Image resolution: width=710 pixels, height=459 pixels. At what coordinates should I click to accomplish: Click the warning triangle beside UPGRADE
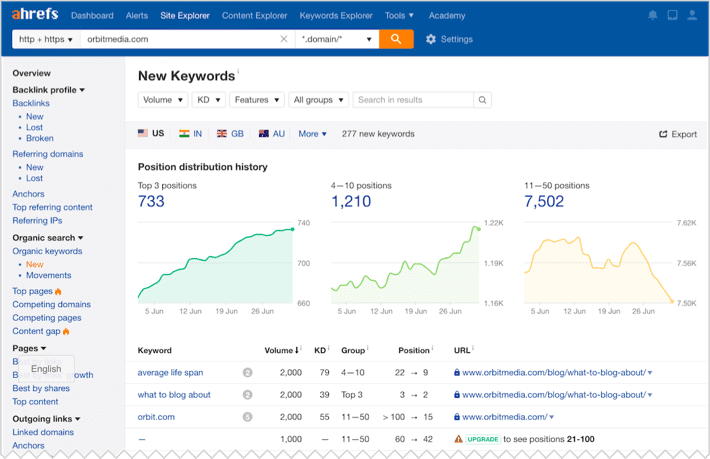(458, 439)
